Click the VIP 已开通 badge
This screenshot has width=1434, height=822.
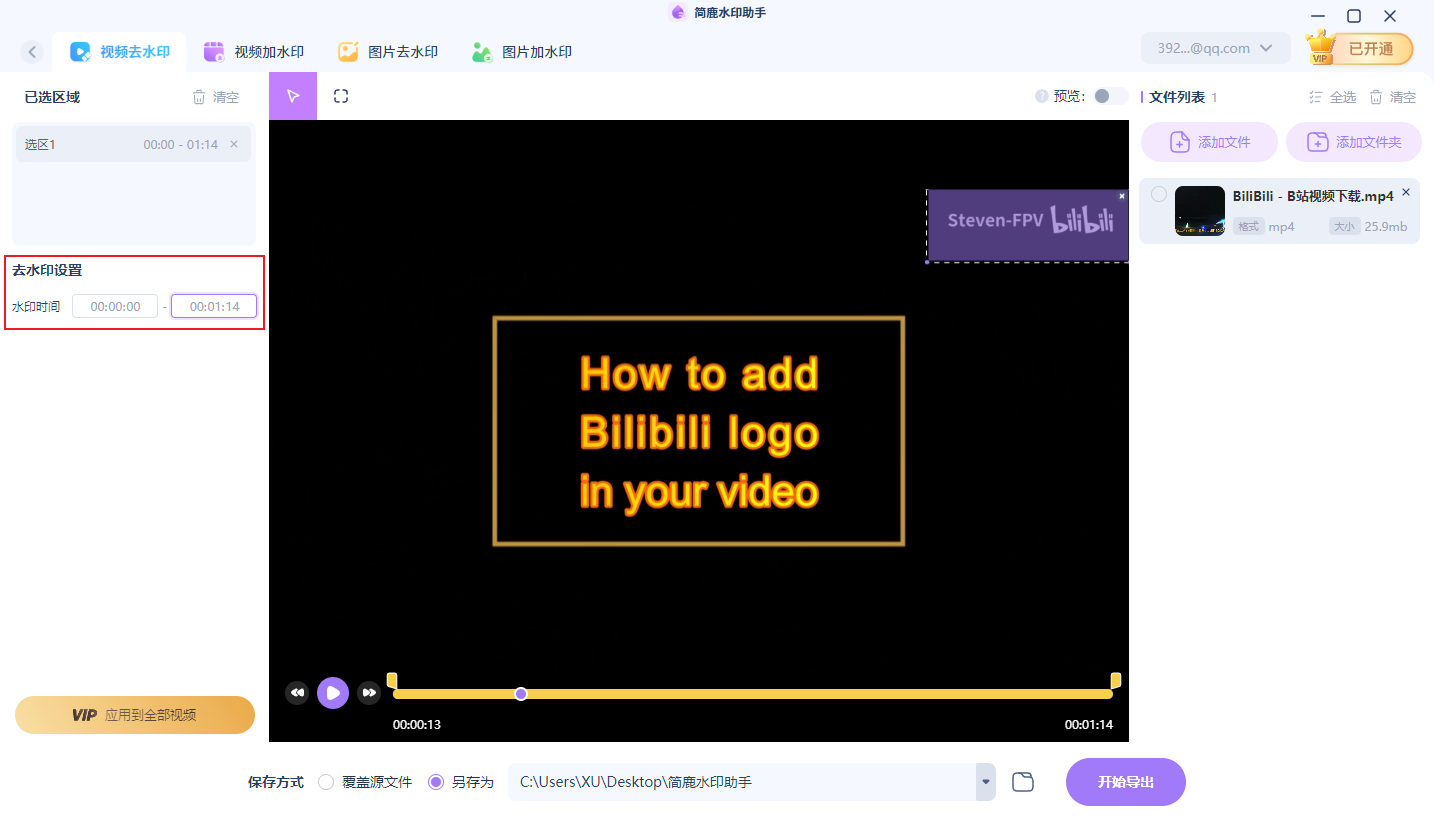[1360, 48]
